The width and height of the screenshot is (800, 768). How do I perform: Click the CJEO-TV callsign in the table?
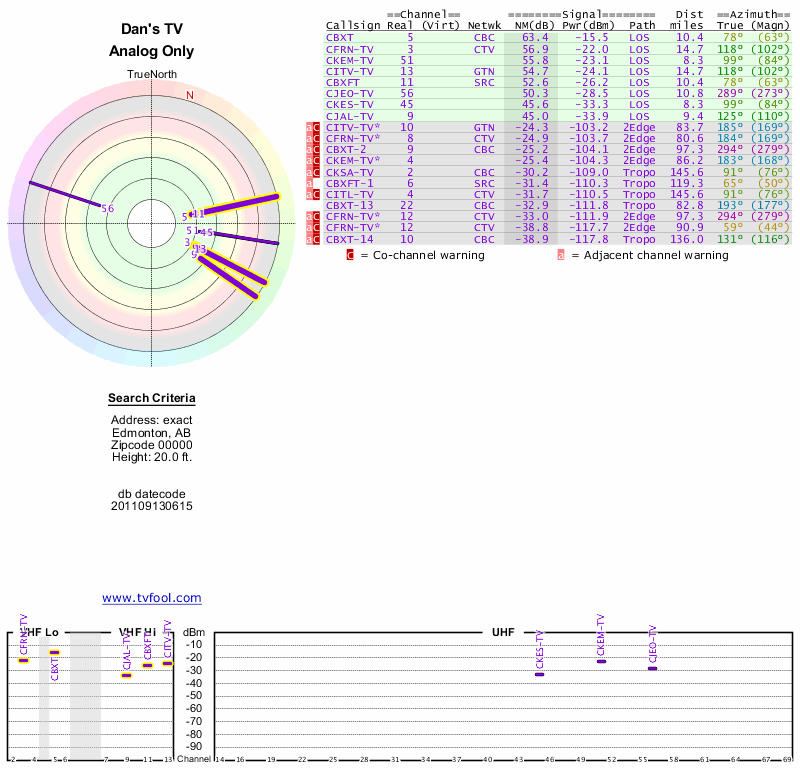click(350, 93)
